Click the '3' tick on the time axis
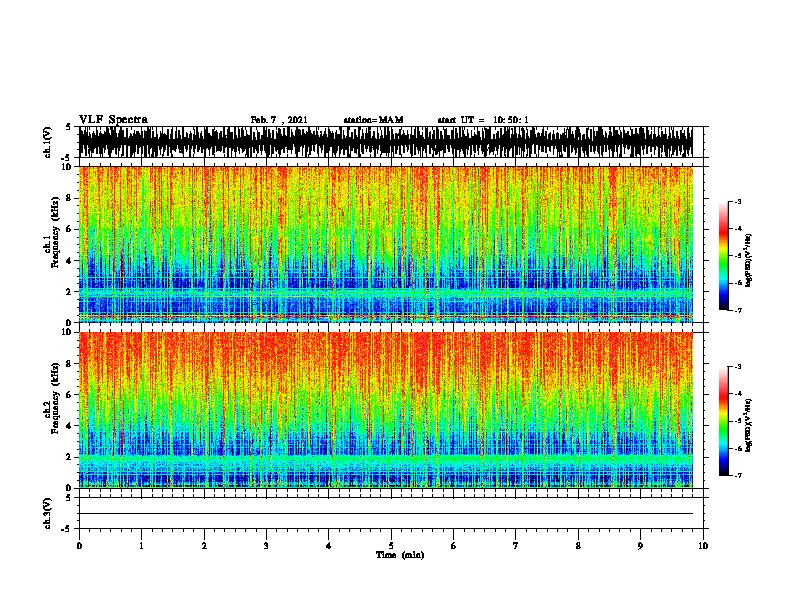 click(x=266, y=546)
